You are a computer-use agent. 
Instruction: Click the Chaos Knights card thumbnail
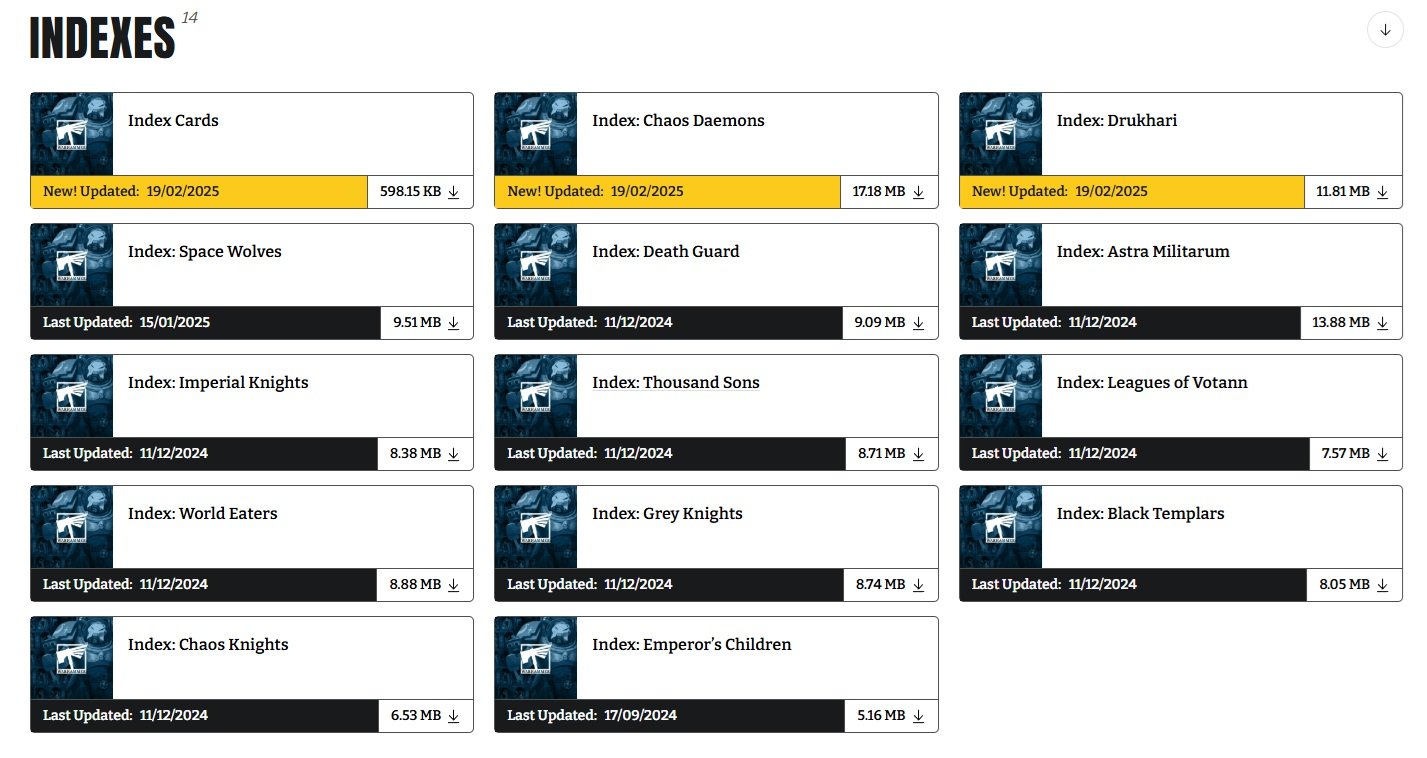72,658
